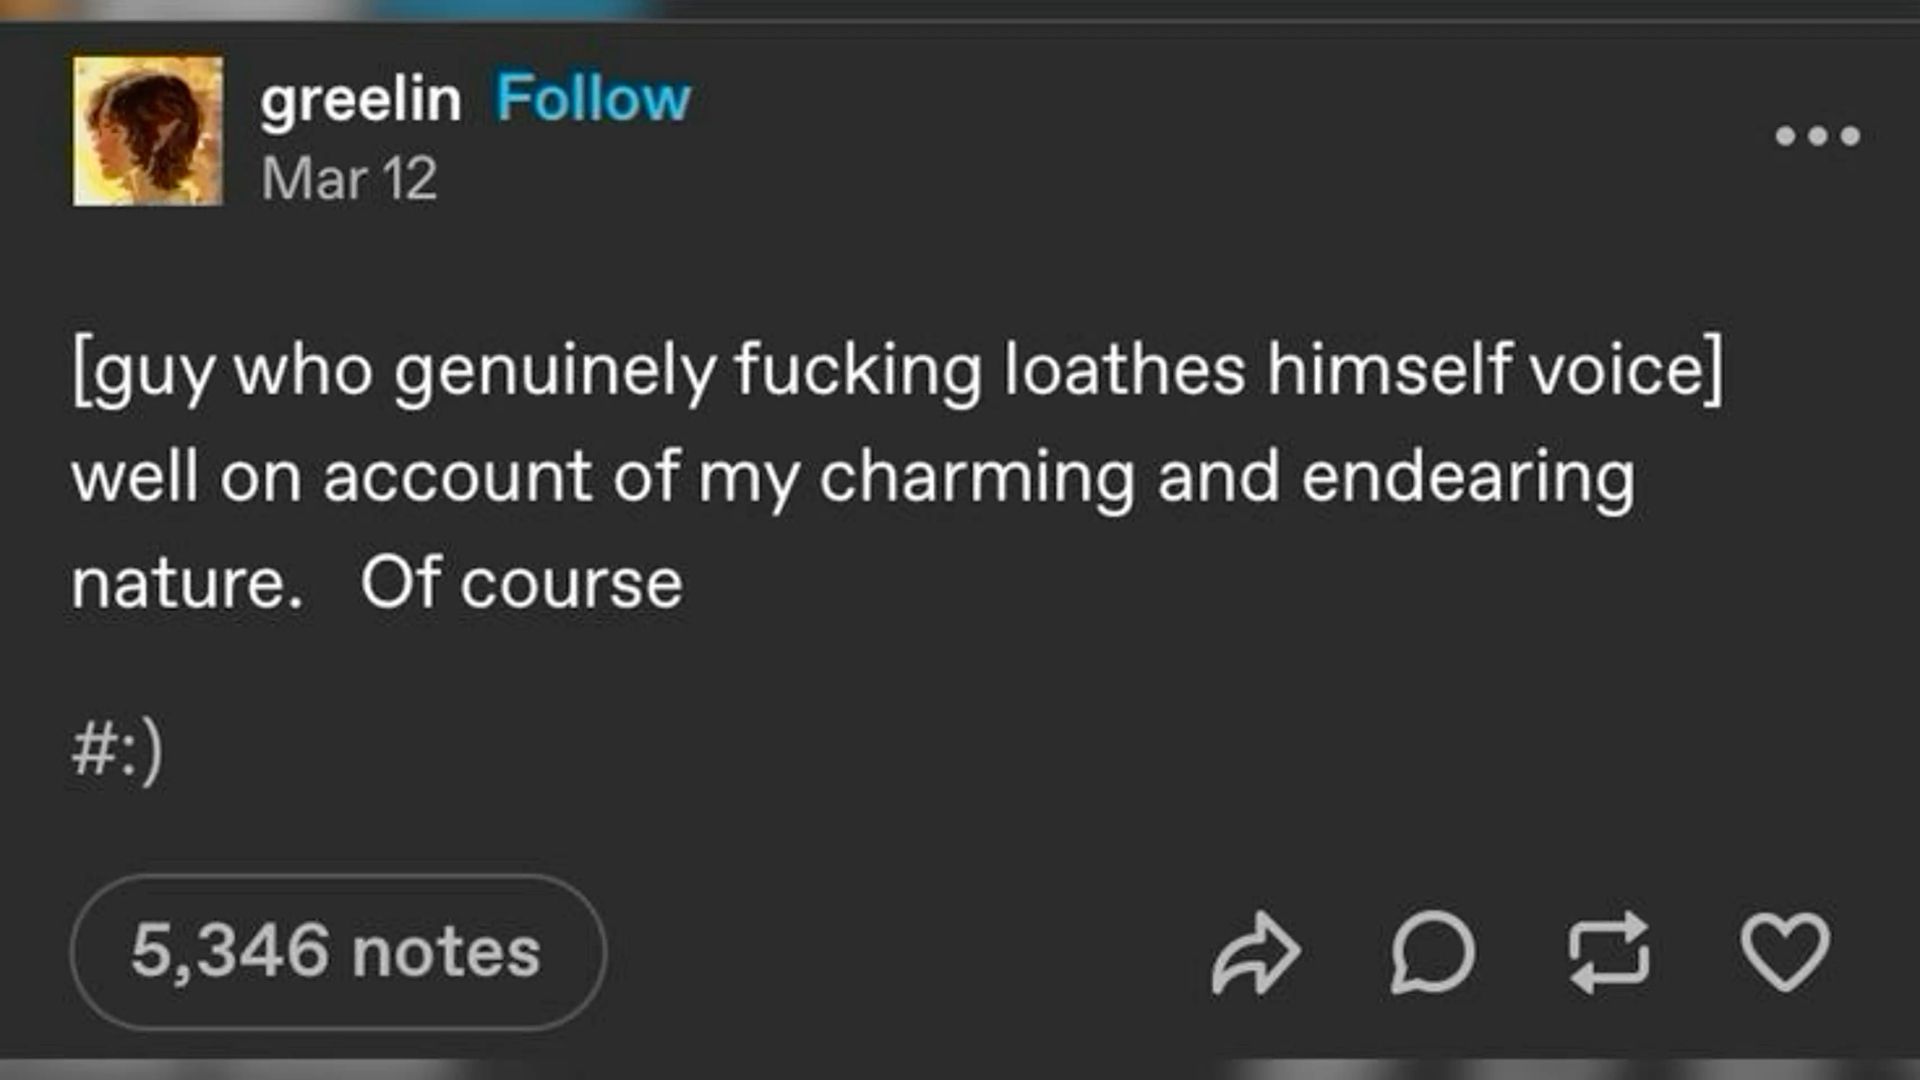Click the word "endearing" in the post
Viewport: 1920px width, 1080px height.
pyautogui.click(x=1467, y=477)
